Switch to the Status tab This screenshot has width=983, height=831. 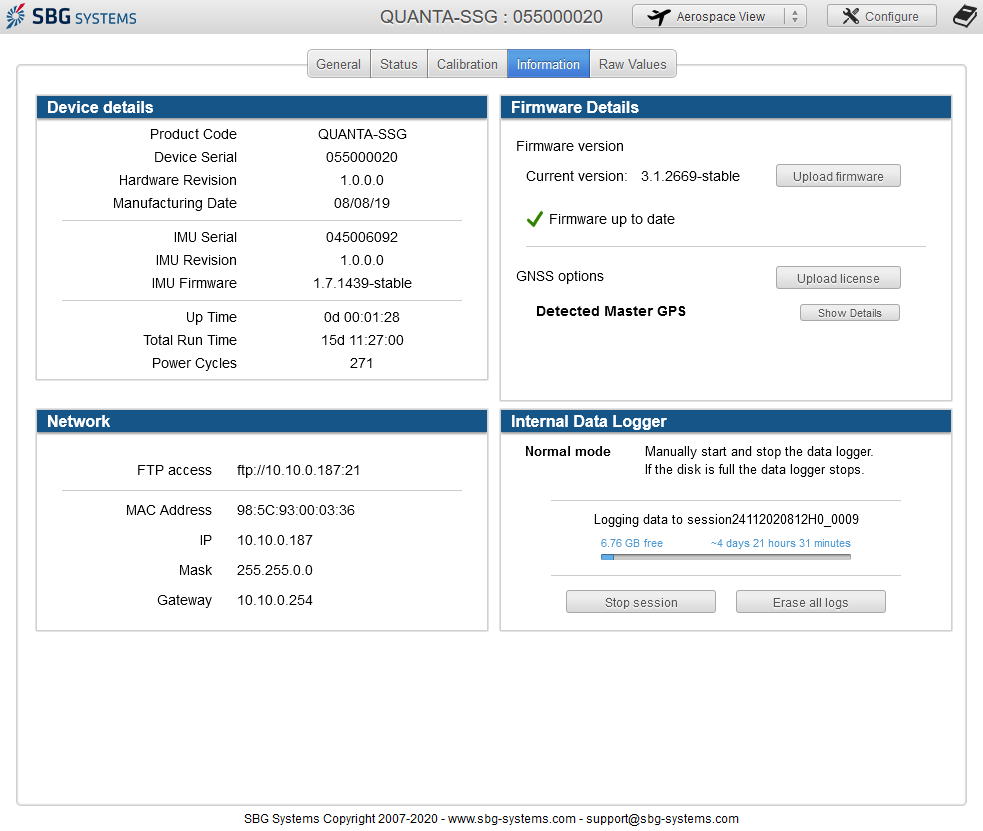399,64
